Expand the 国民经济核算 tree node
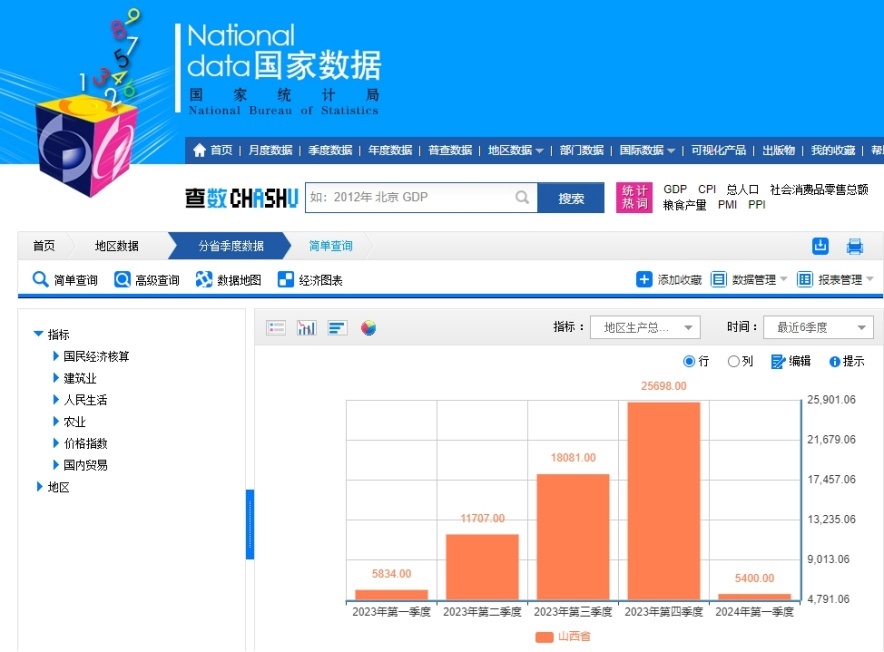Viewport: 884px width, 652px height. point(57,356)
